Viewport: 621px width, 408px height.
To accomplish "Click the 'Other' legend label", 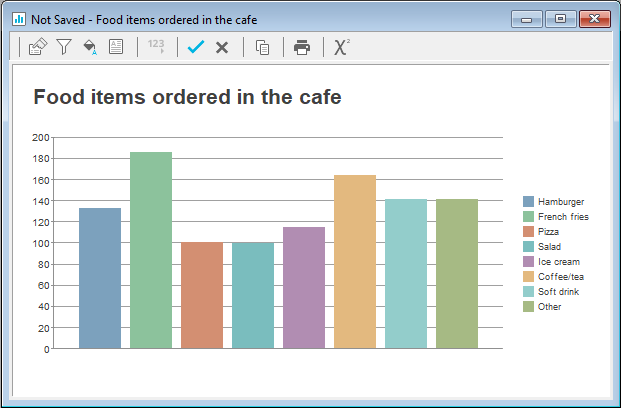I will pos(549,307).
